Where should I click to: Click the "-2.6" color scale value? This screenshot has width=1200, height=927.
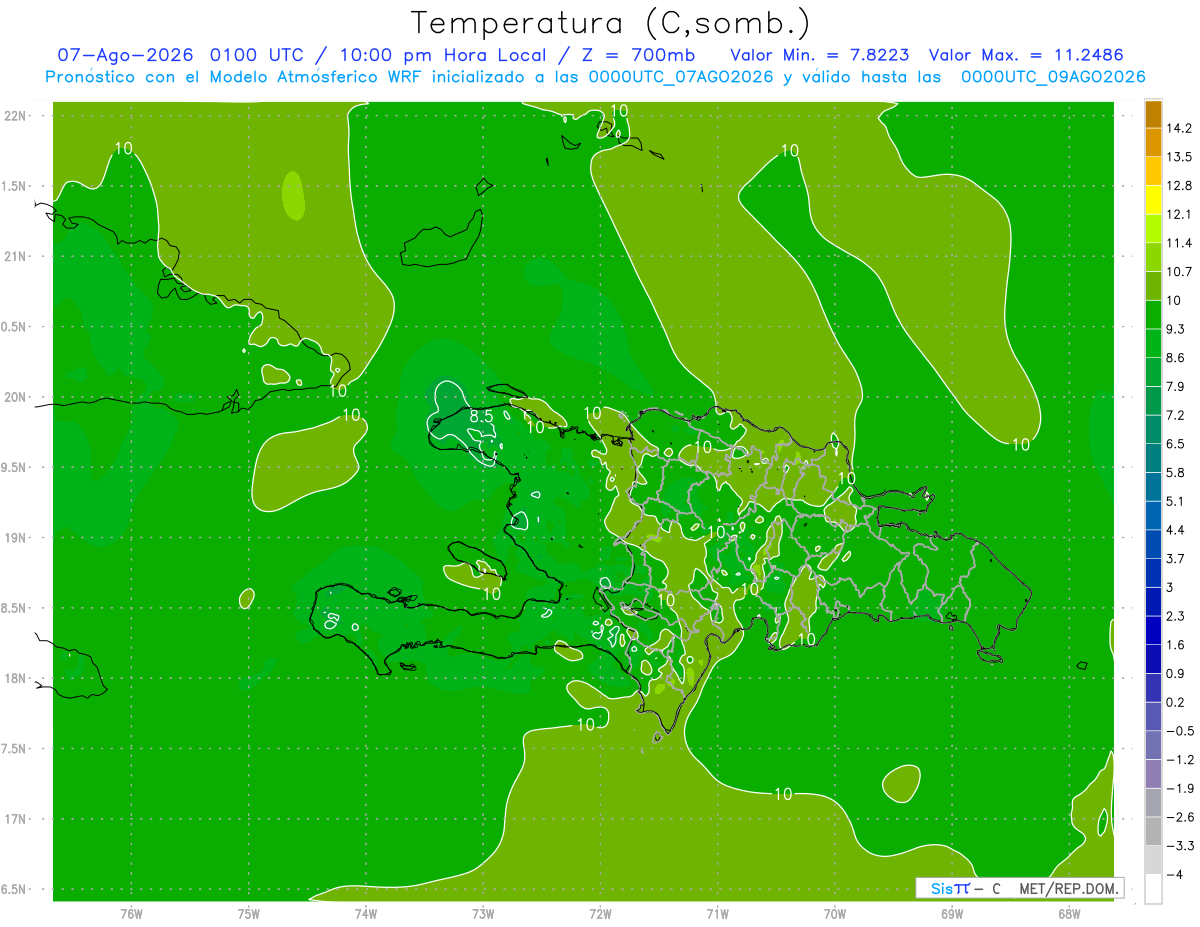tap(1180, 817)
